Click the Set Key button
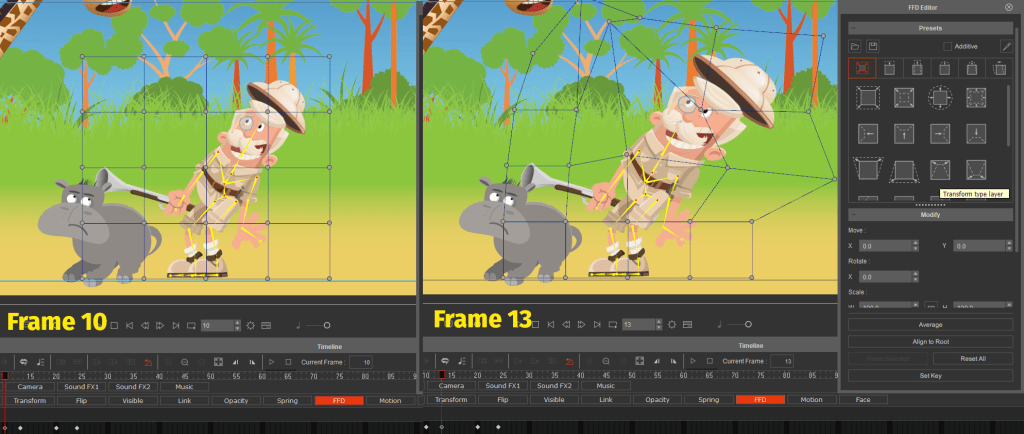This screenshot has width=1024, height=434. 931,375
